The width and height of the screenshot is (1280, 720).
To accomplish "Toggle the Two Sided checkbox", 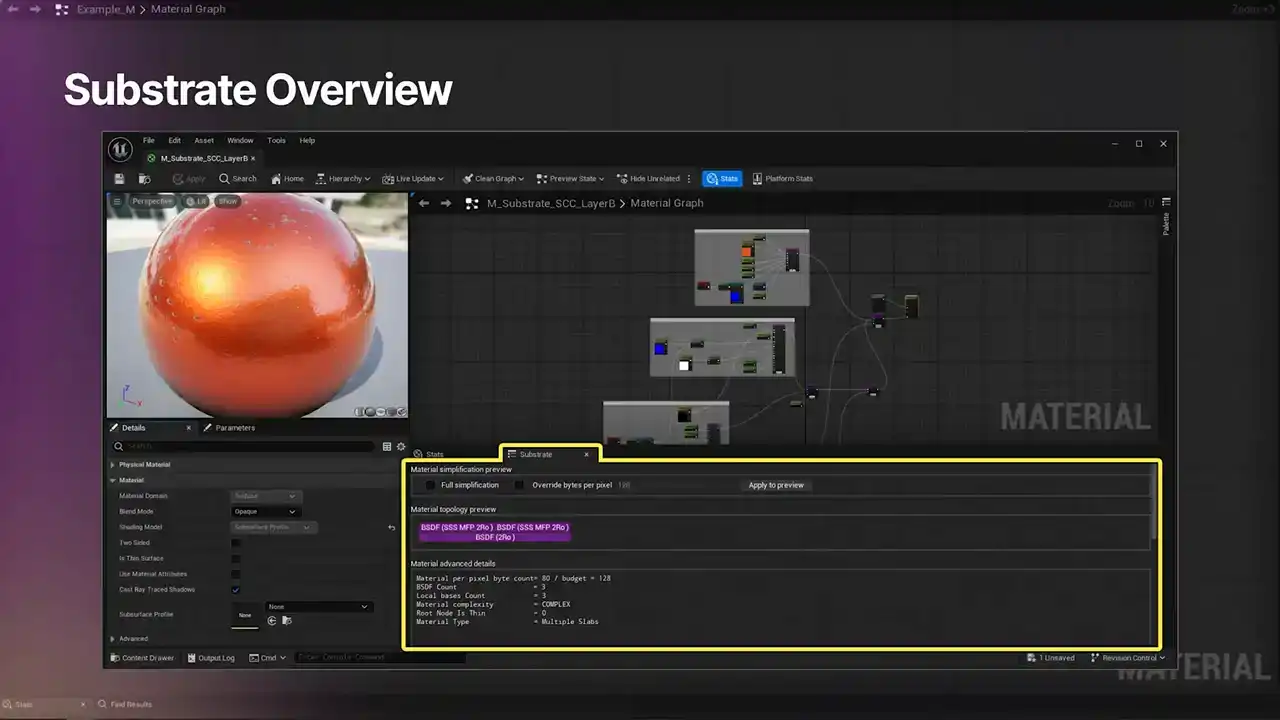I will point(236,543).
